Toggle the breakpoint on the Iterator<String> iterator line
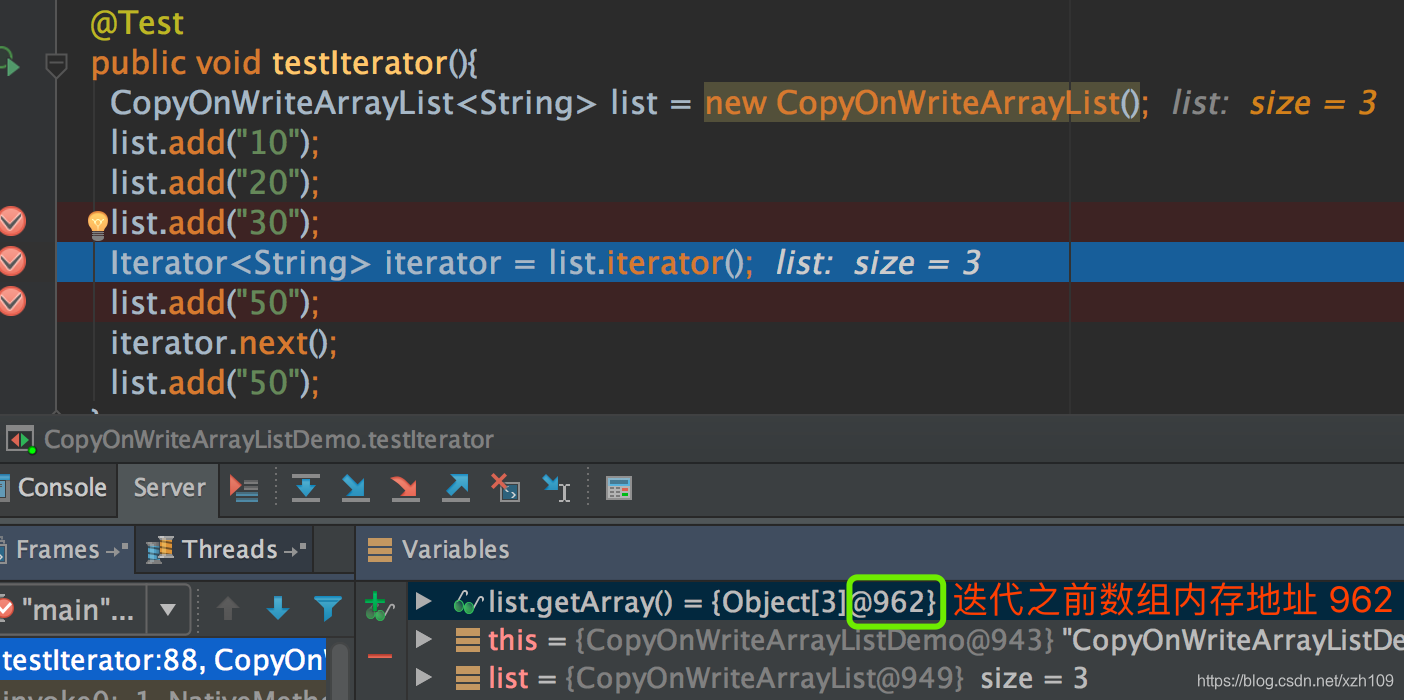 [x=11, y=262]
